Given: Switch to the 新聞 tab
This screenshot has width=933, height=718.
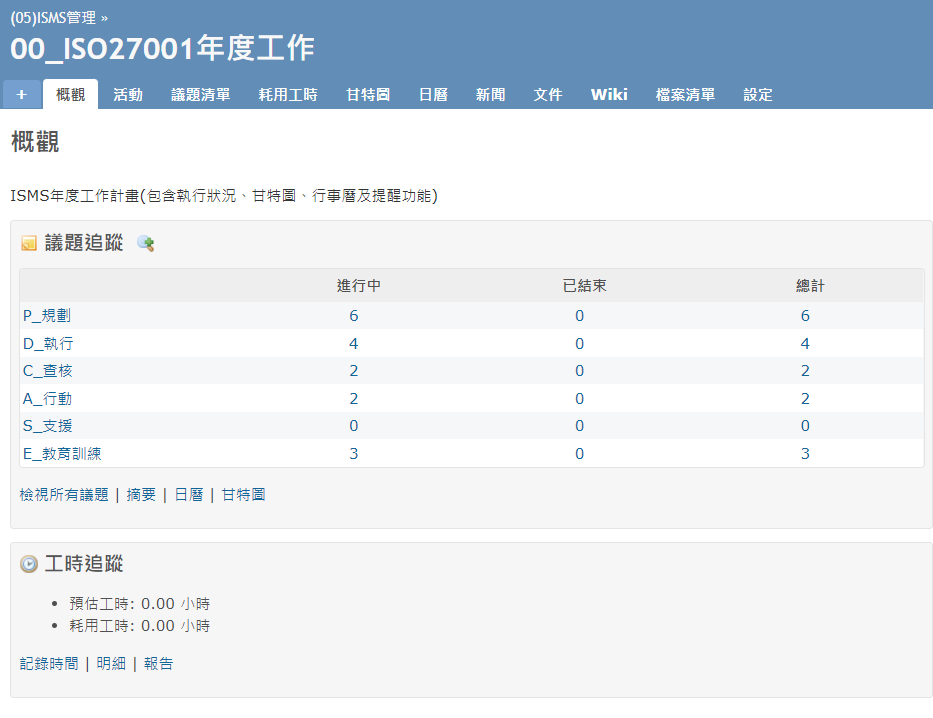Looking at the screenshot, I should tap(490, 95).
